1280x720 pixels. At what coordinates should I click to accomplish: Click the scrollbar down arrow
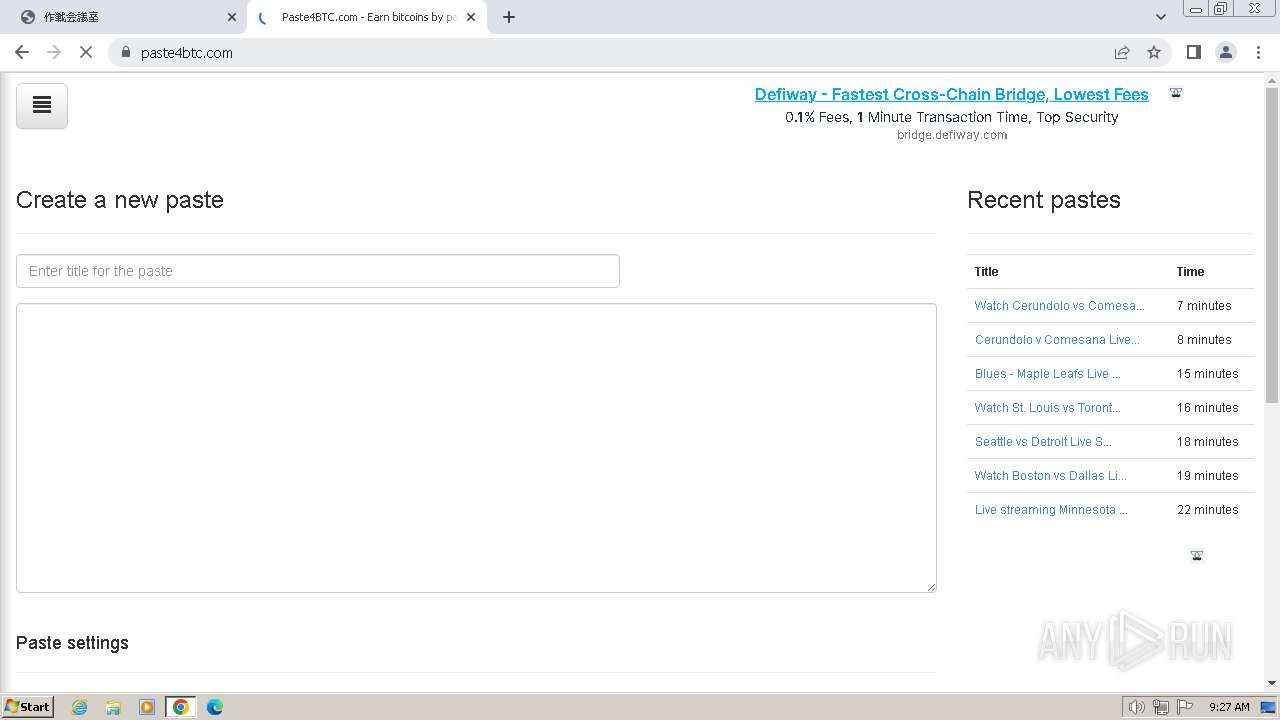[1272, 684]
